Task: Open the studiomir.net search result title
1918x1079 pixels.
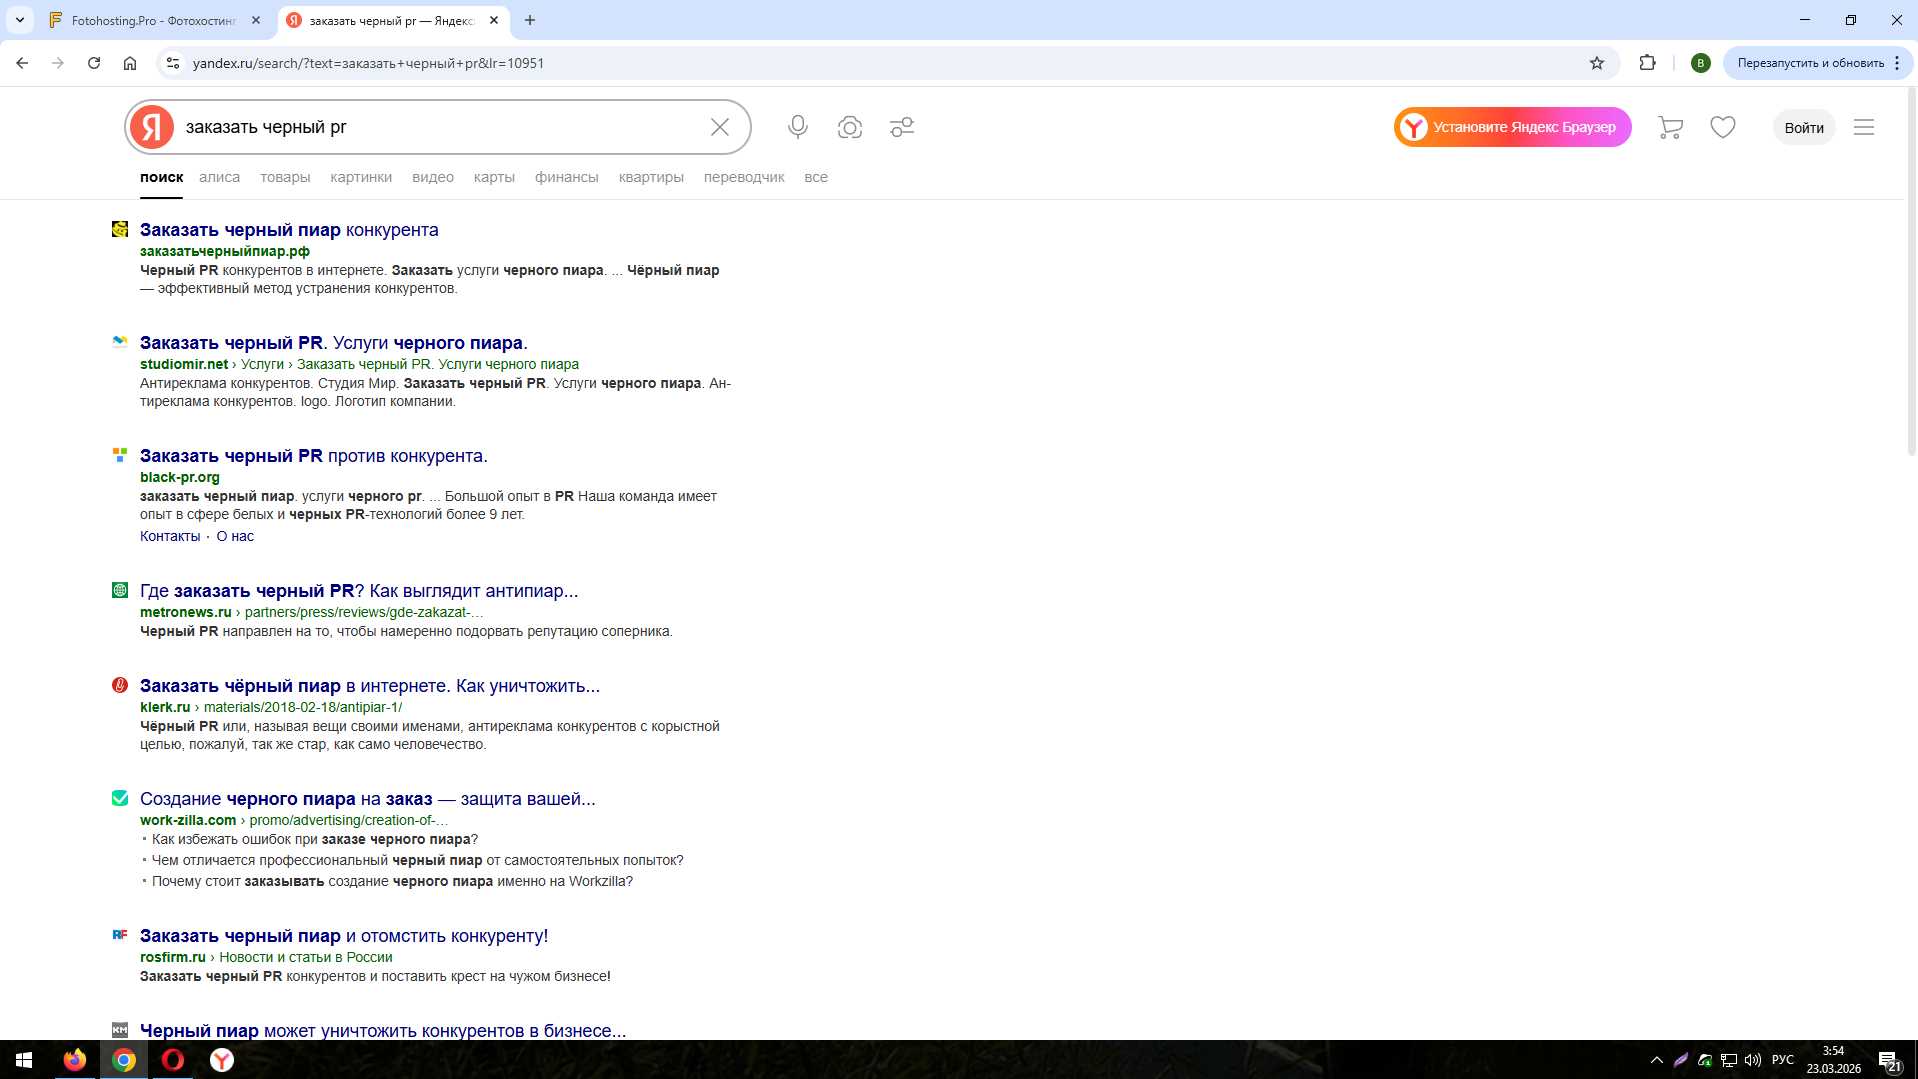Action: 334,343
